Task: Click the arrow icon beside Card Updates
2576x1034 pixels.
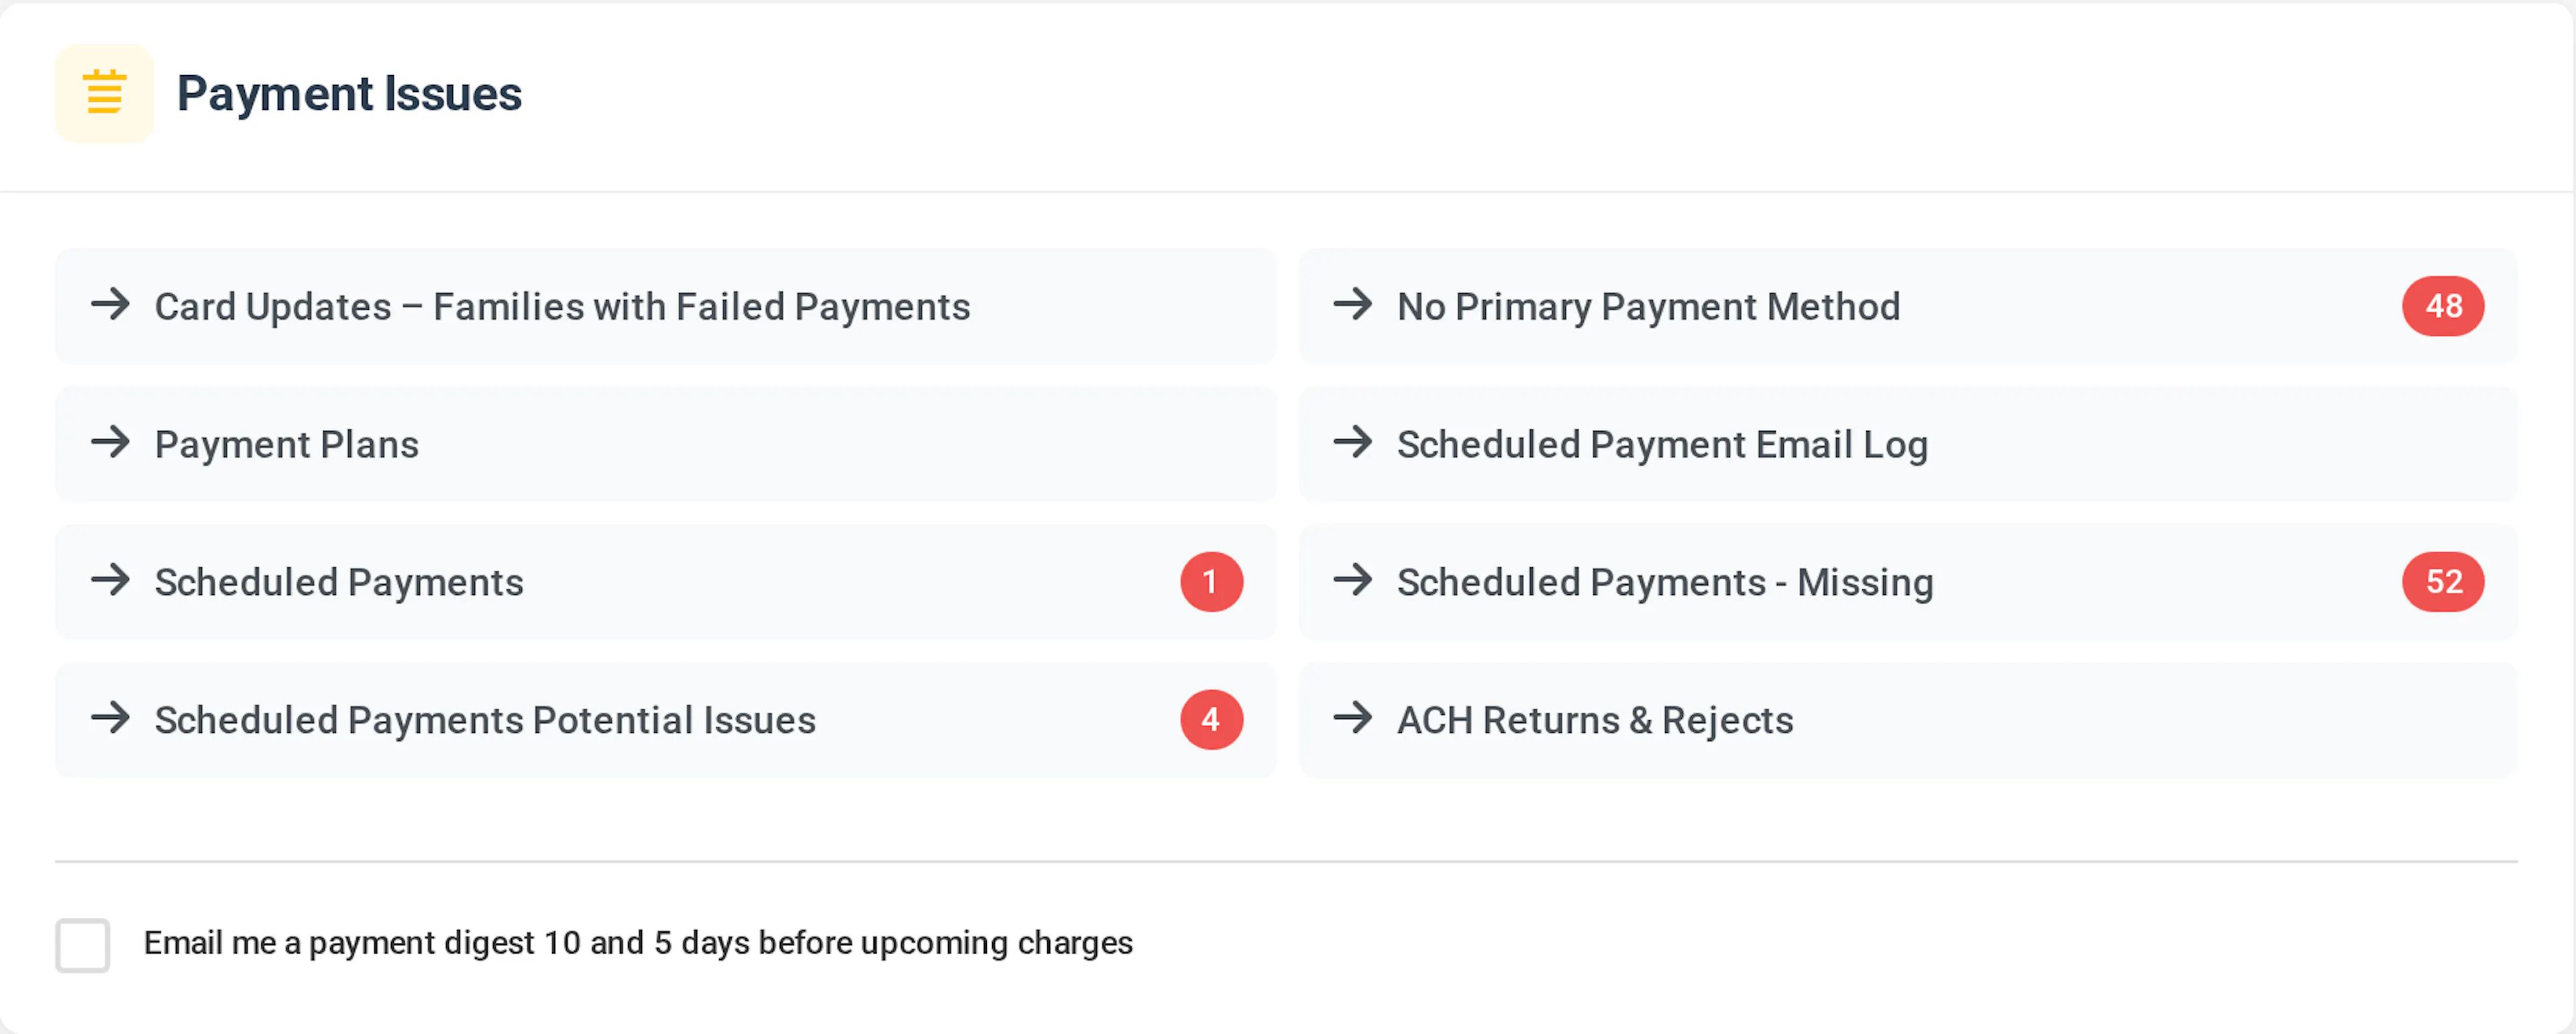Action: point(111,305)
